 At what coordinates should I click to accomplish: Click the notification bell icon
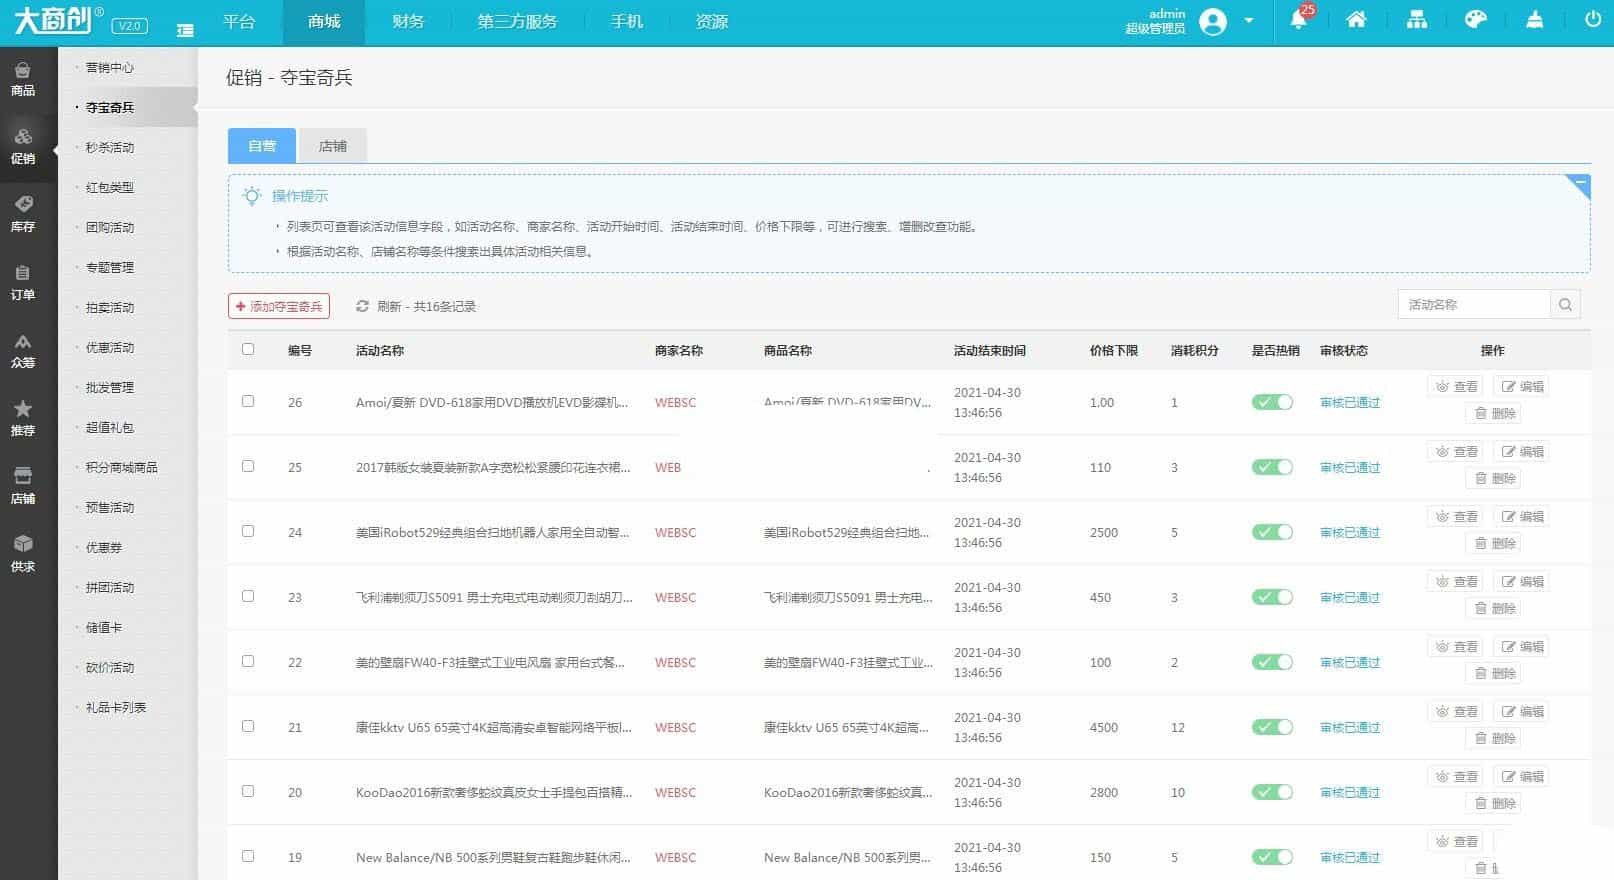pos(1299,21)
